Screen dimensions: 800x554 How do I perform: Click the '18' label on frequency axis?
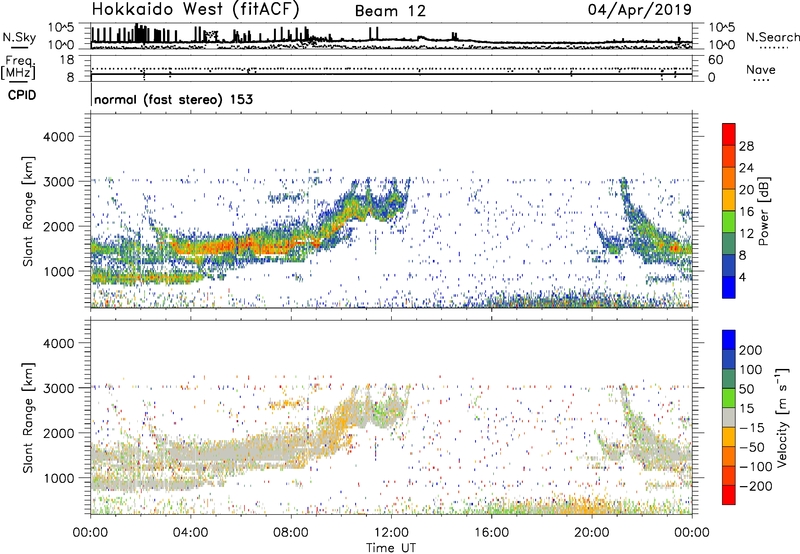[67, 60]
